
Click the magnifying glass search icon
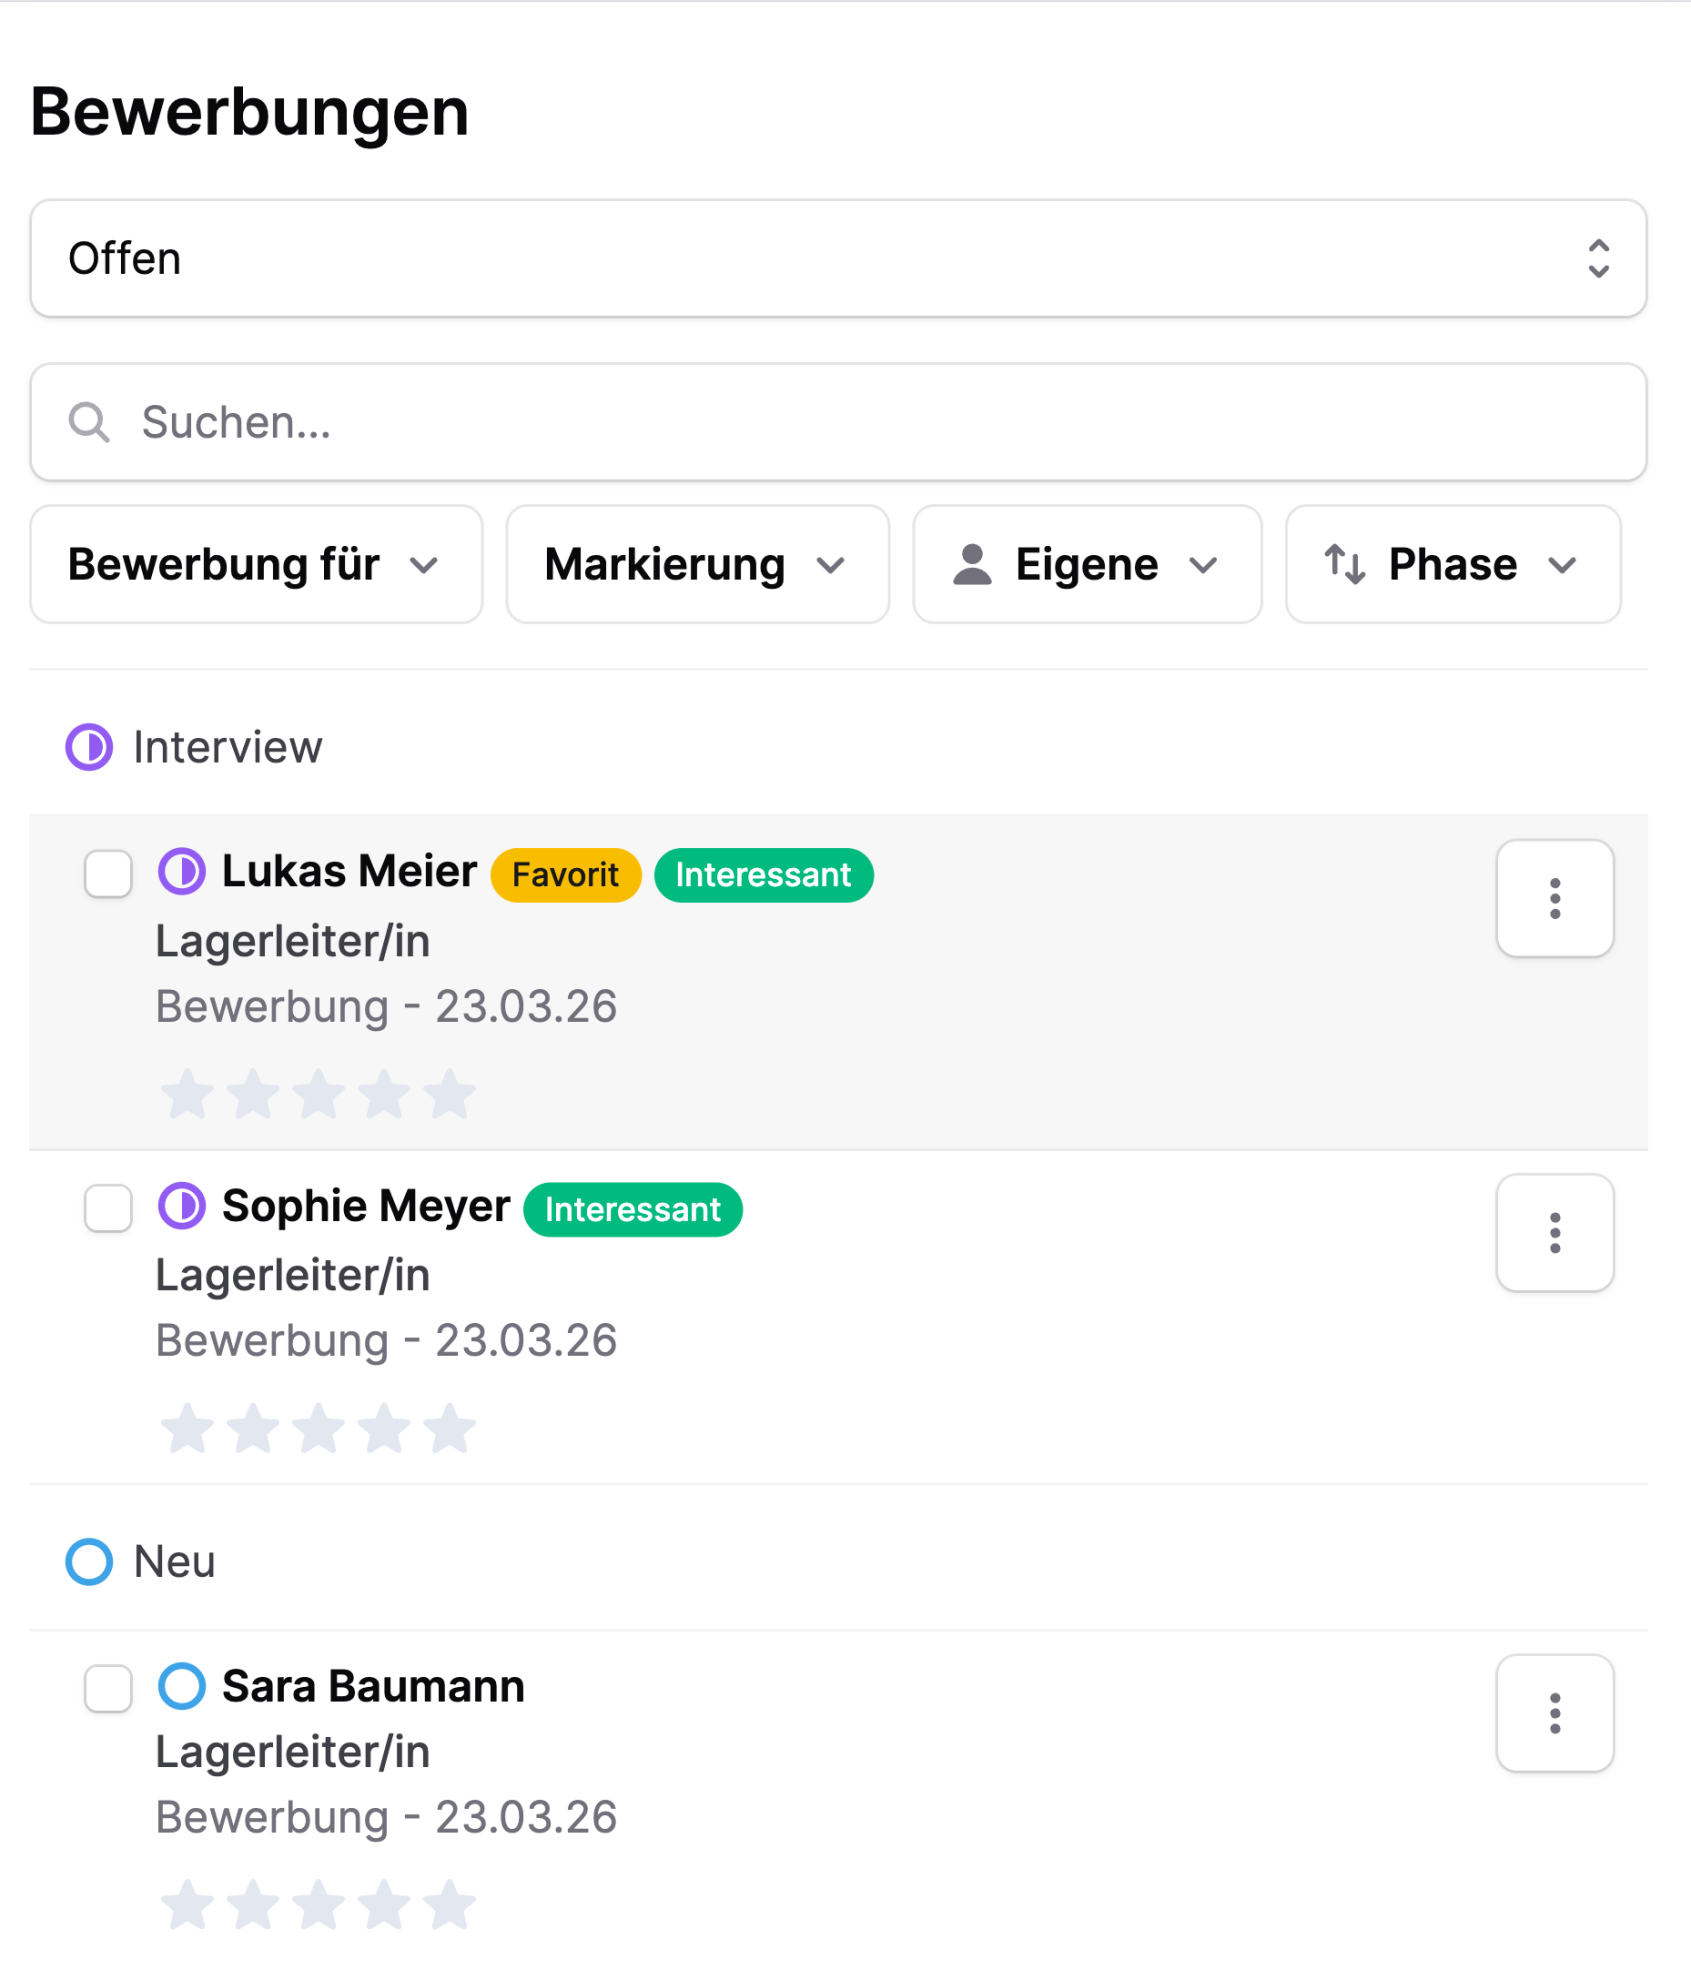tap(89, 422)
